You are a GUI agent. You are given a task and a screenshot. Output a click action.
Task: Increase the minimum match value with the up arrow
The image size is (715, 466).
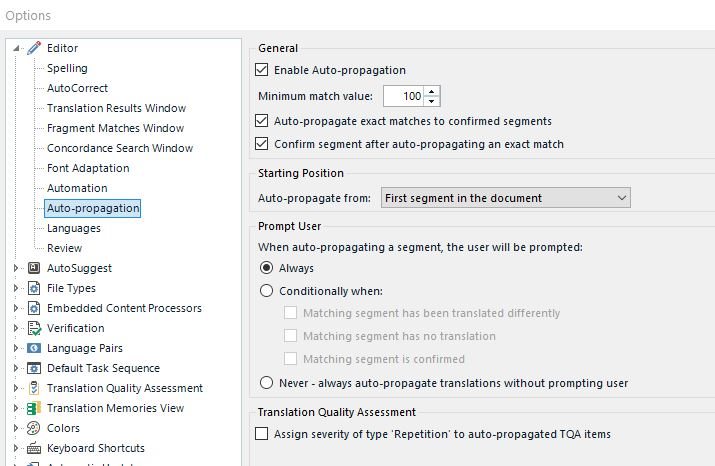(431, 92)
